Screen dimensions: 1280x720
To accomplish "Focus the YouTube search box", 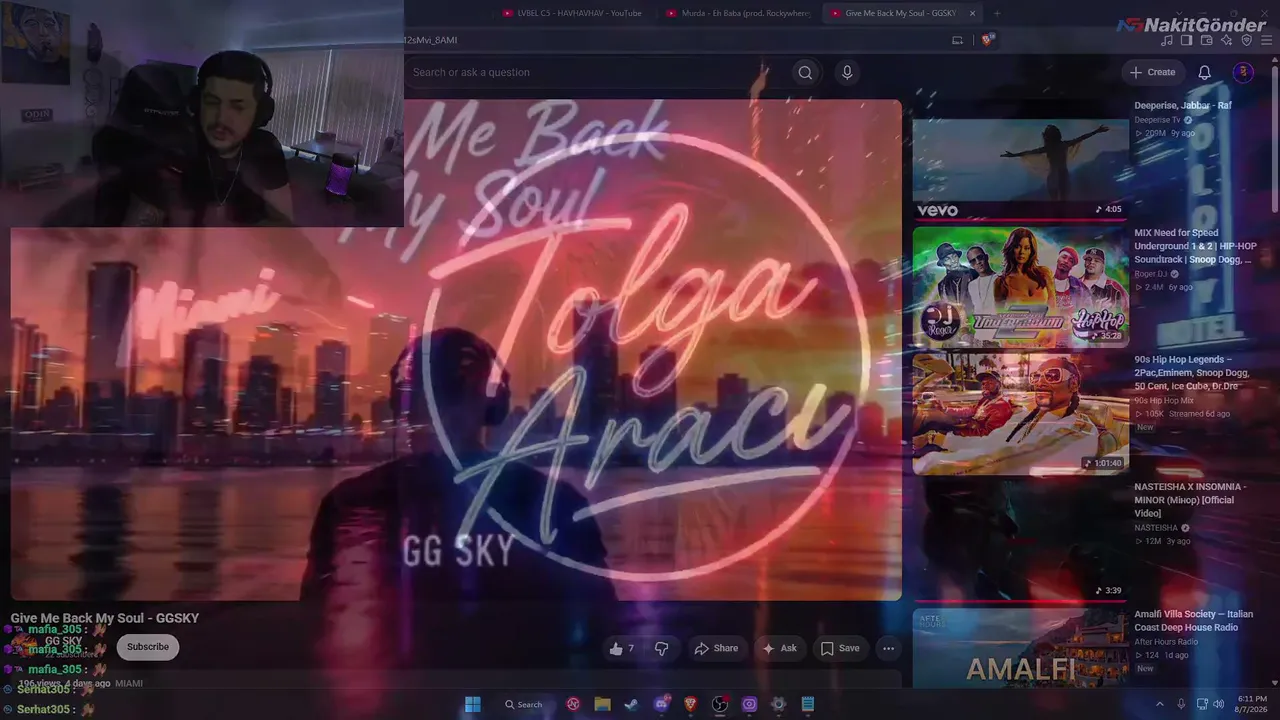I will tap(596, 72).
